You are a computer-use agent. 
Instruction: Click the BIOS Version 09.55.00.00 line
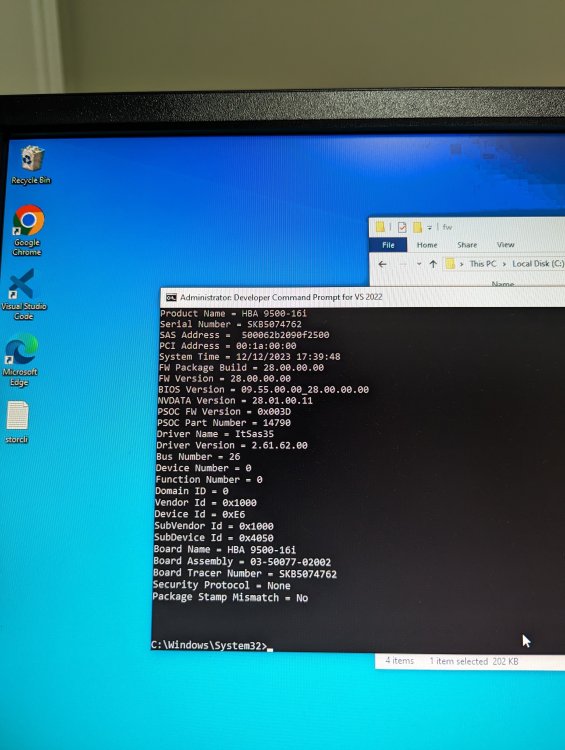pos(263,390)
